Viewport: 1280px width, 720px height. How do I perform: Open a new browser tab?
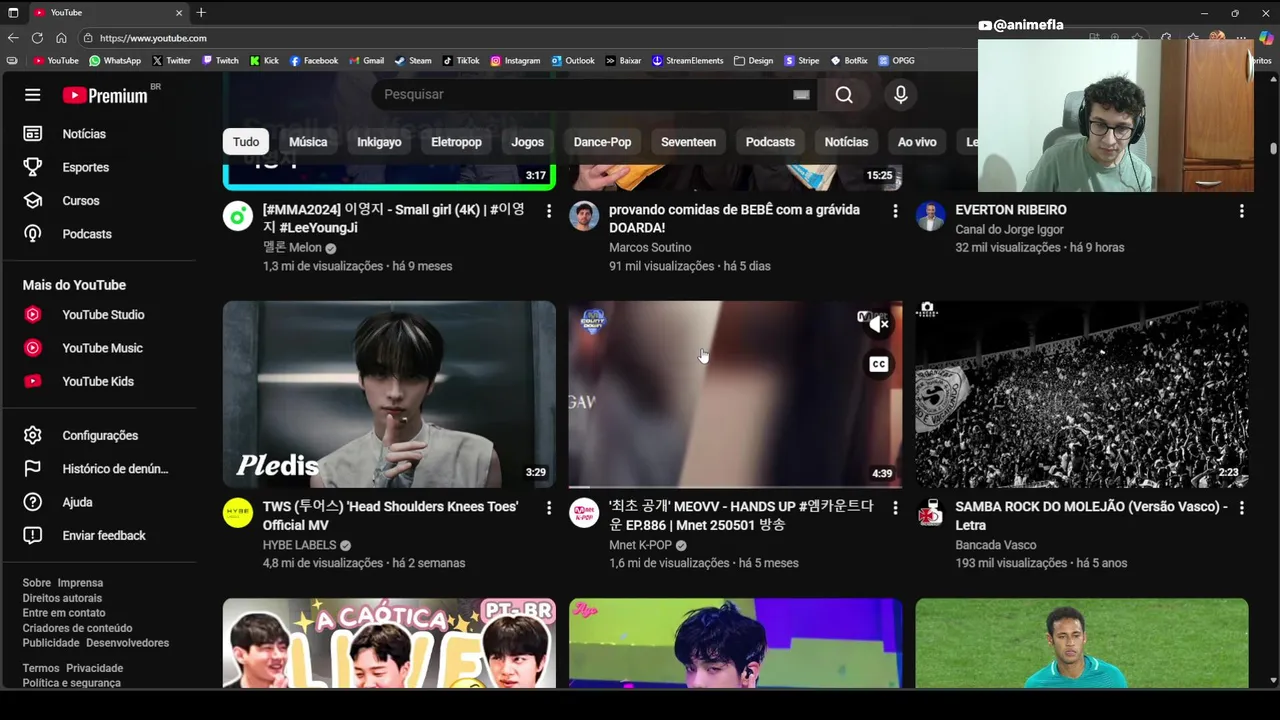[201, 12]
